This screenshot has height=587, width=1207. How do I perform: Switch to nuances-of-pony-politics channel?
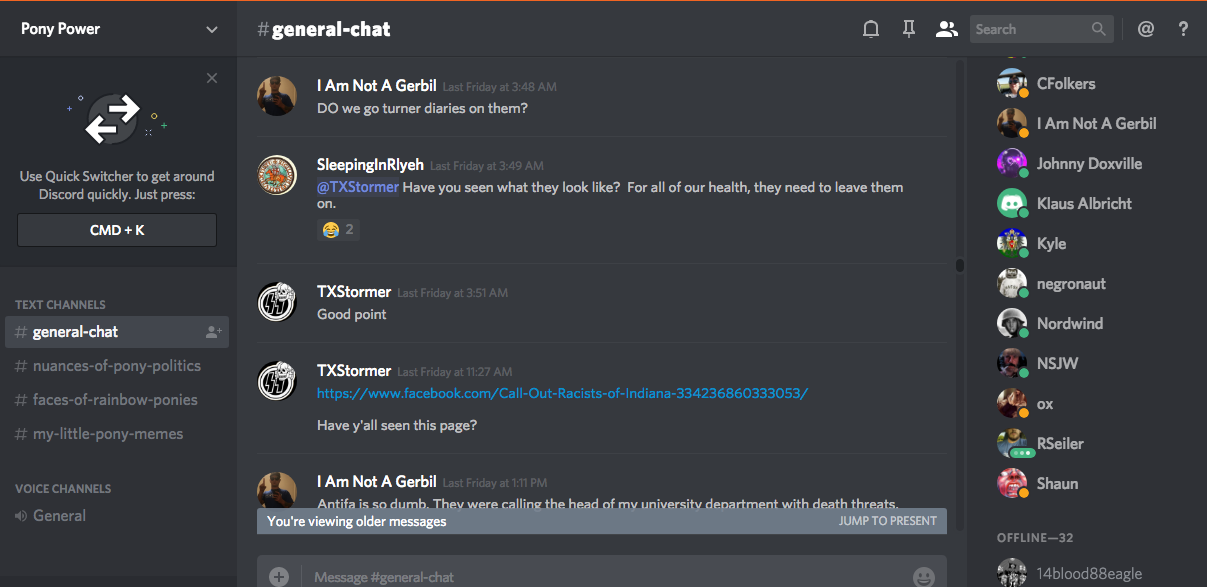click(116, 366)
